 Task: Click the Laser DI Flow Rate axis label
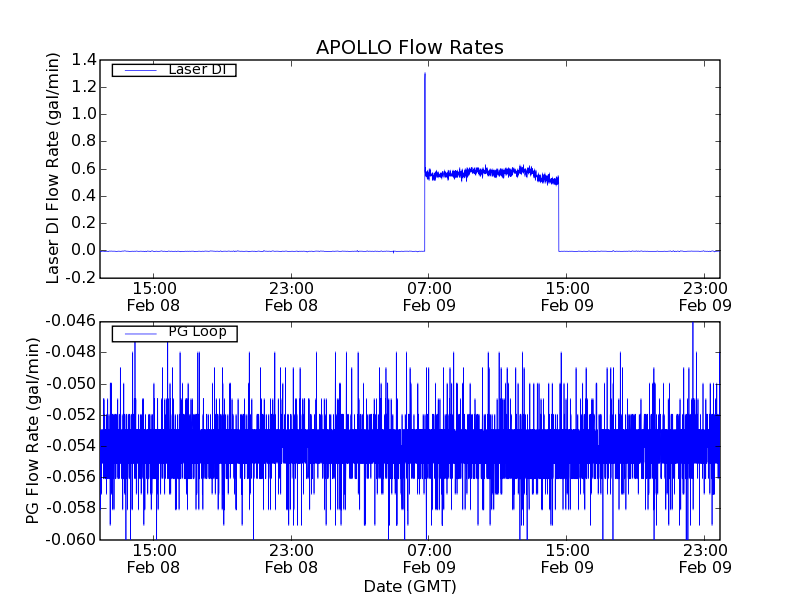point(53,168)
